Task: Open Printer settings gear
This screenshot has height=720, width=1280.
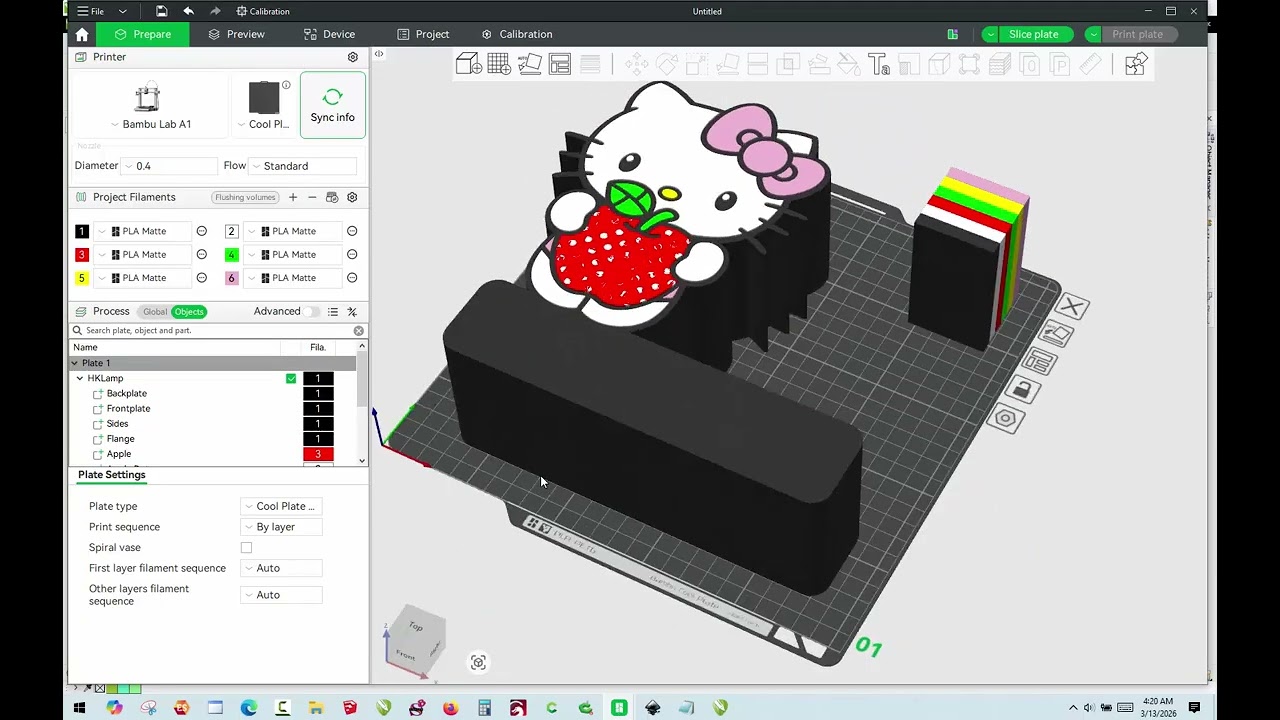Action: pos(352,57)
